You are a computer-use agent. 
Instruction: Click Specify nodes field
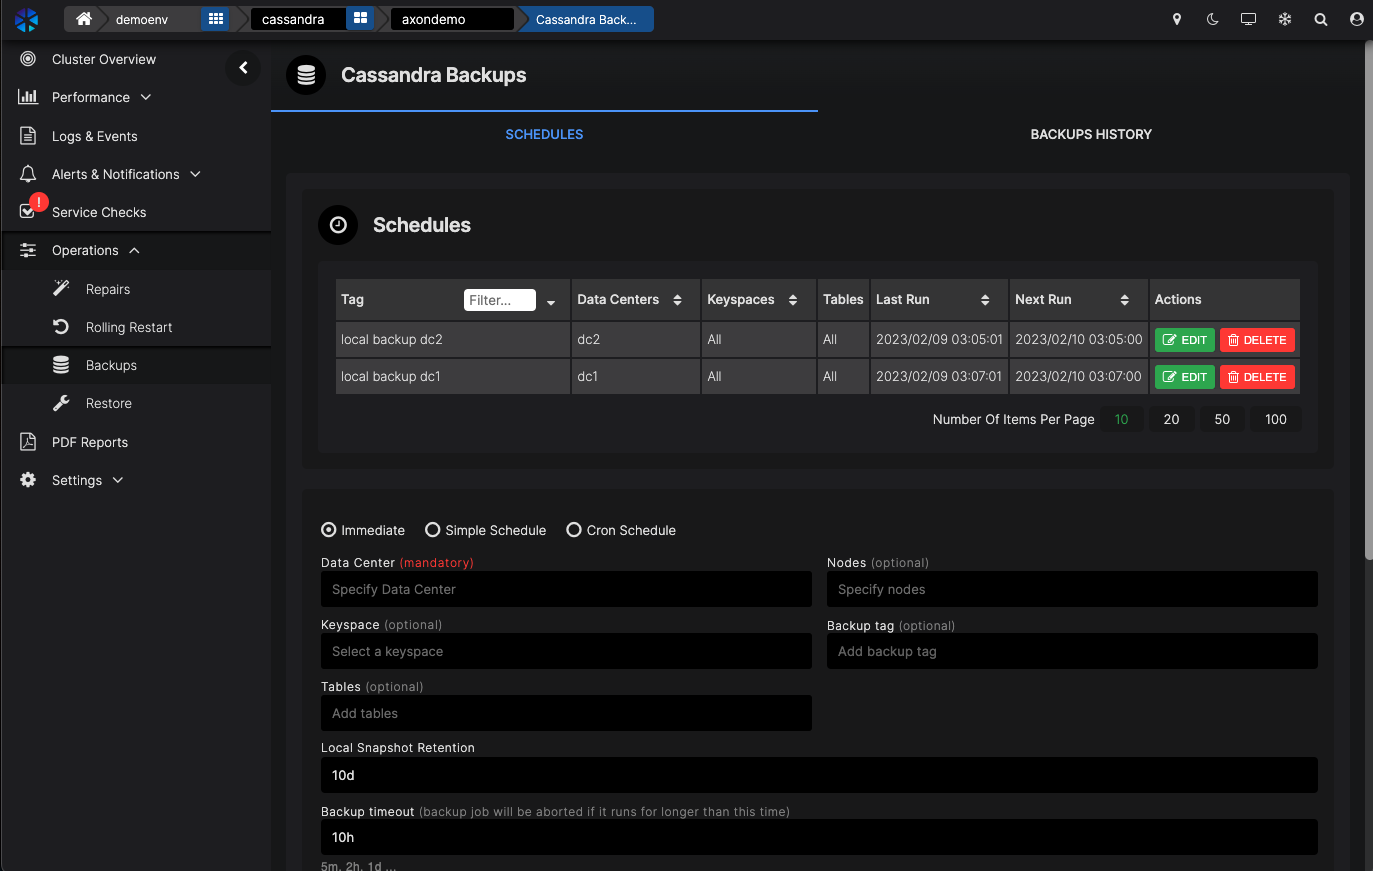click(x=1072, y=589)
